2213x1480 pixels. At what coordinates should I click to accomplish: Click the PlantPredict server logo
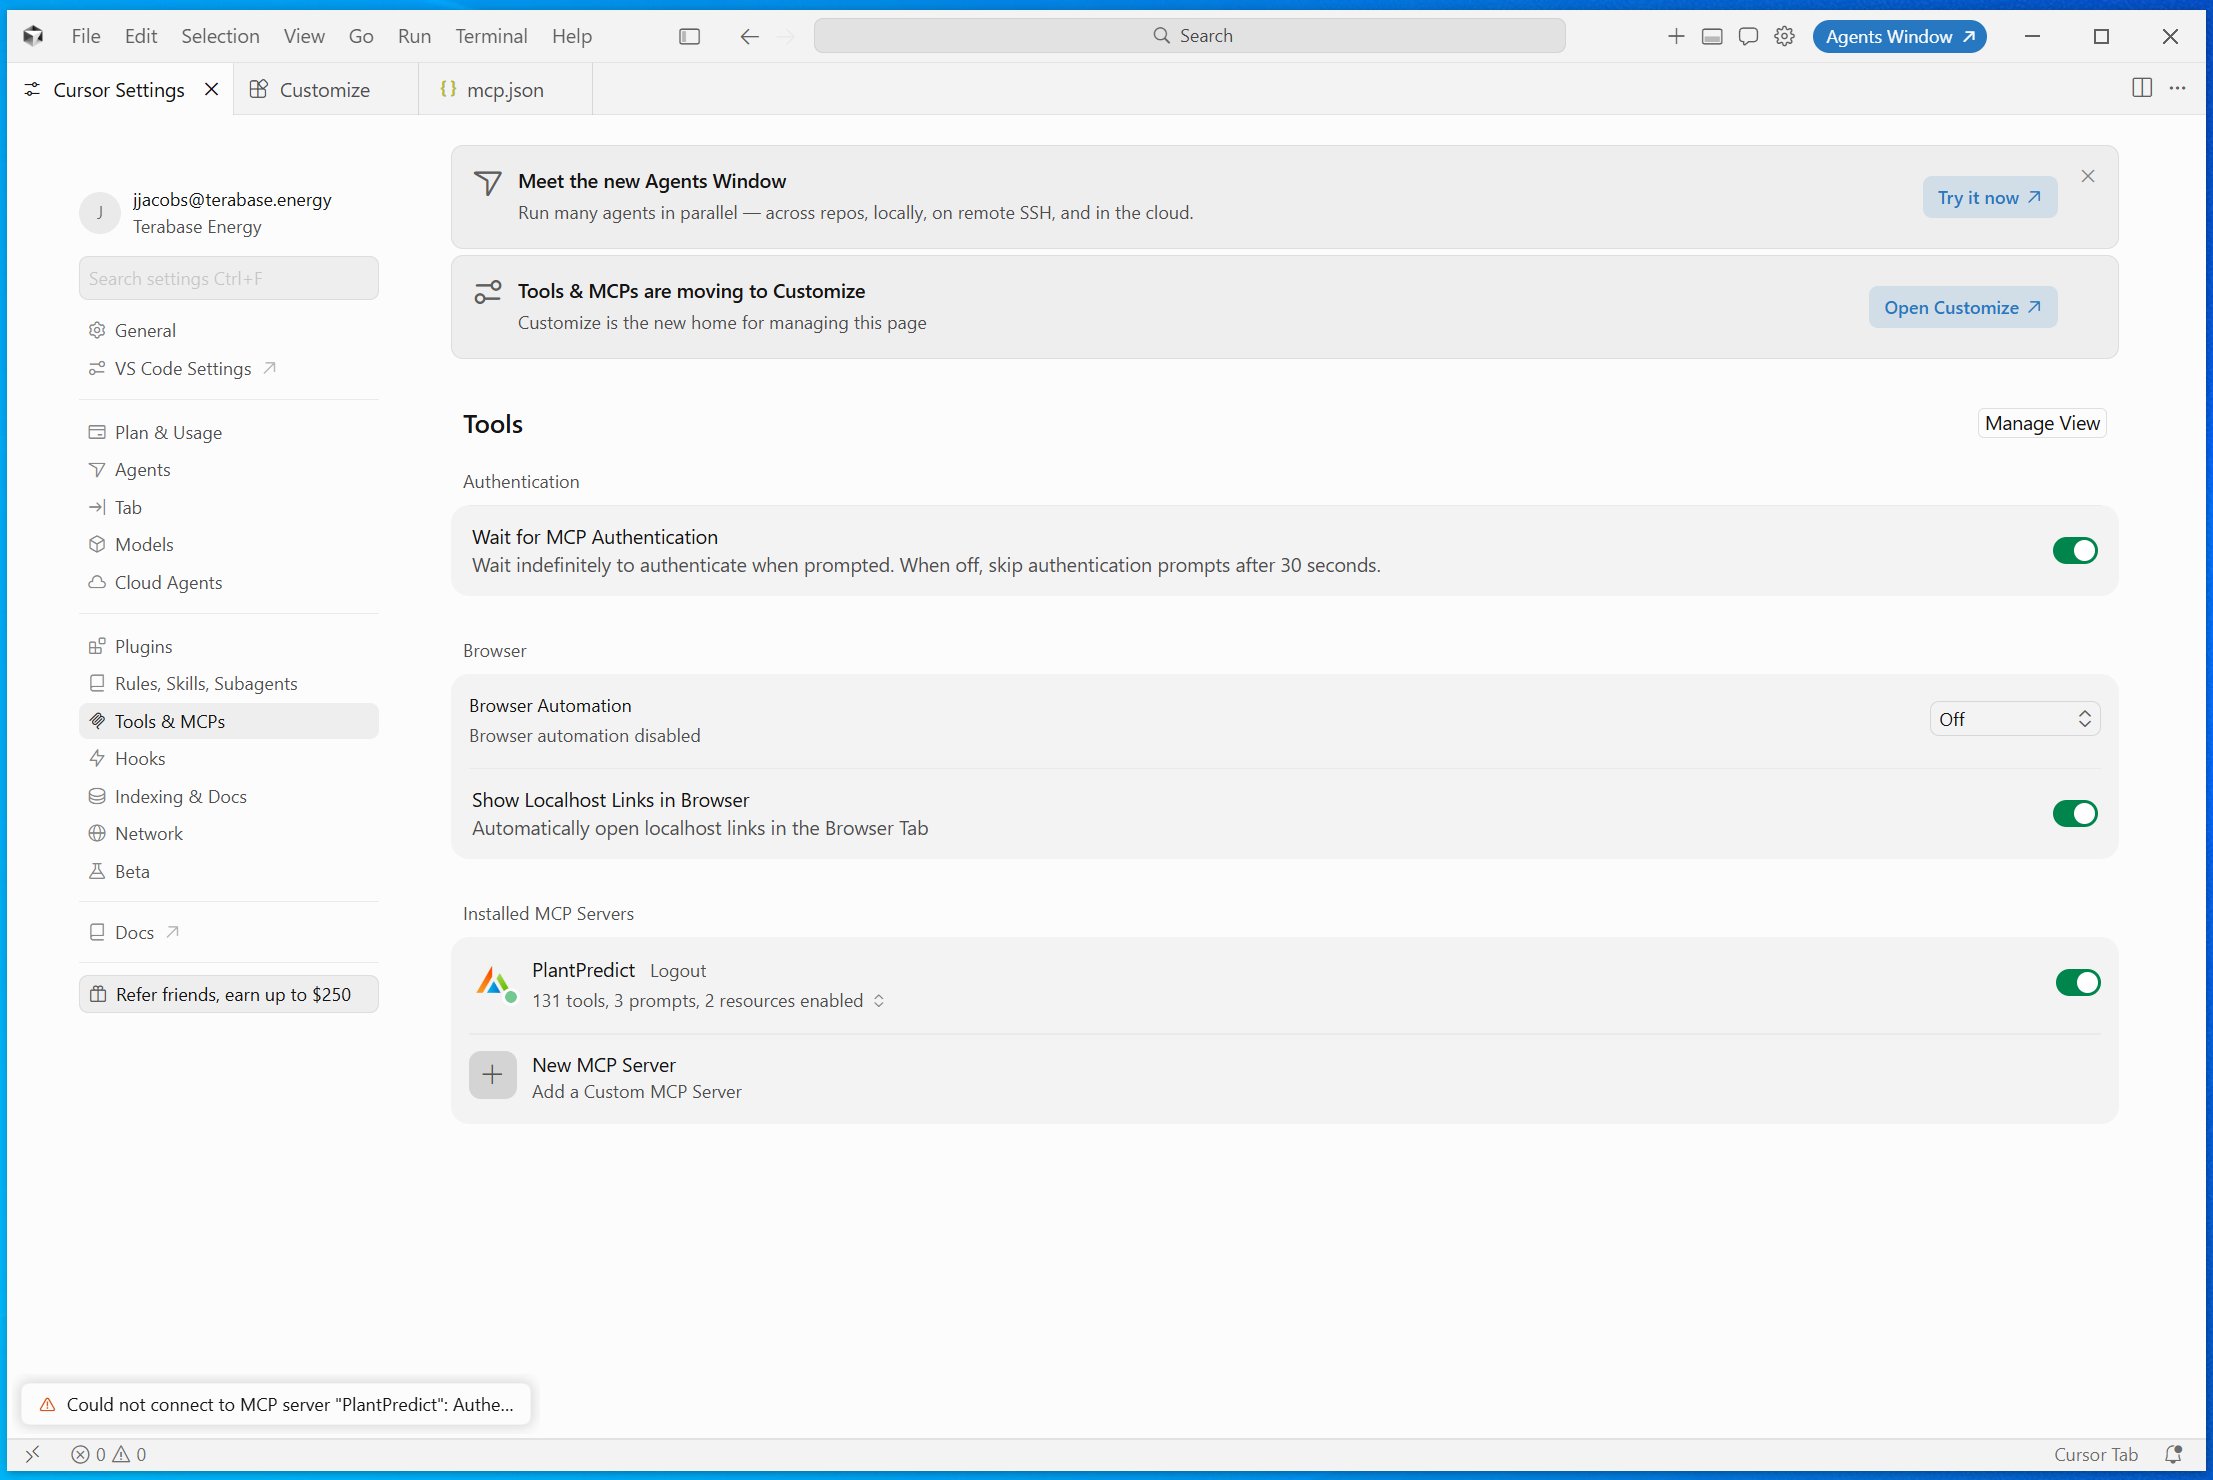[x=494, y=983]
